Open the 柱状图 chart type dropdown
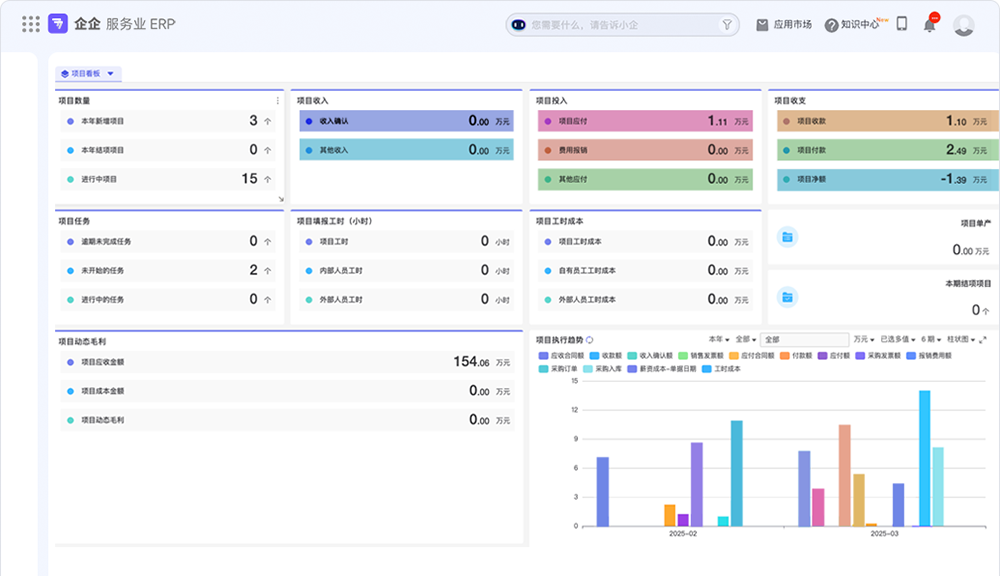 [961, 339]
